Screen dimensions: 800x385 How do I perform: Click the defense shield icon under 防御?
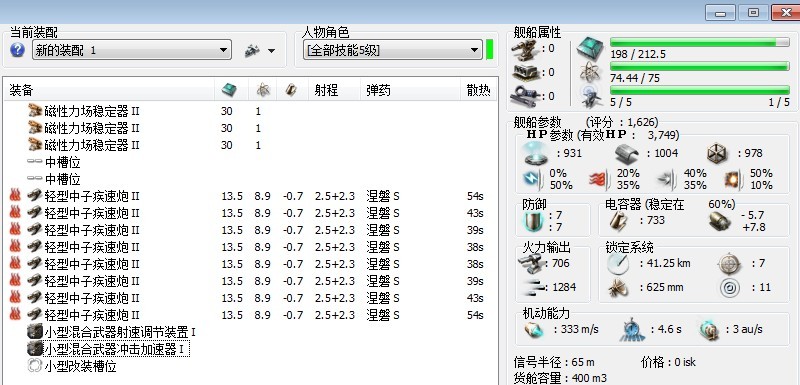coord(533,221)
